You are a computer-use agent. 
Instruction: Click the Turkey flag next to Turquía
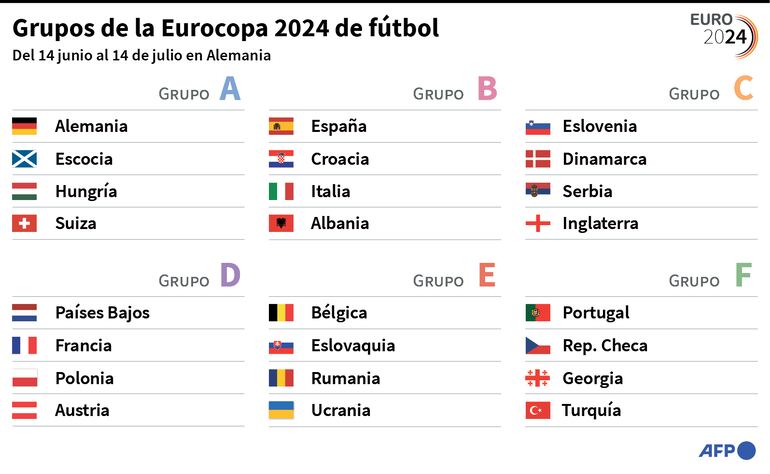click(538, 410)
